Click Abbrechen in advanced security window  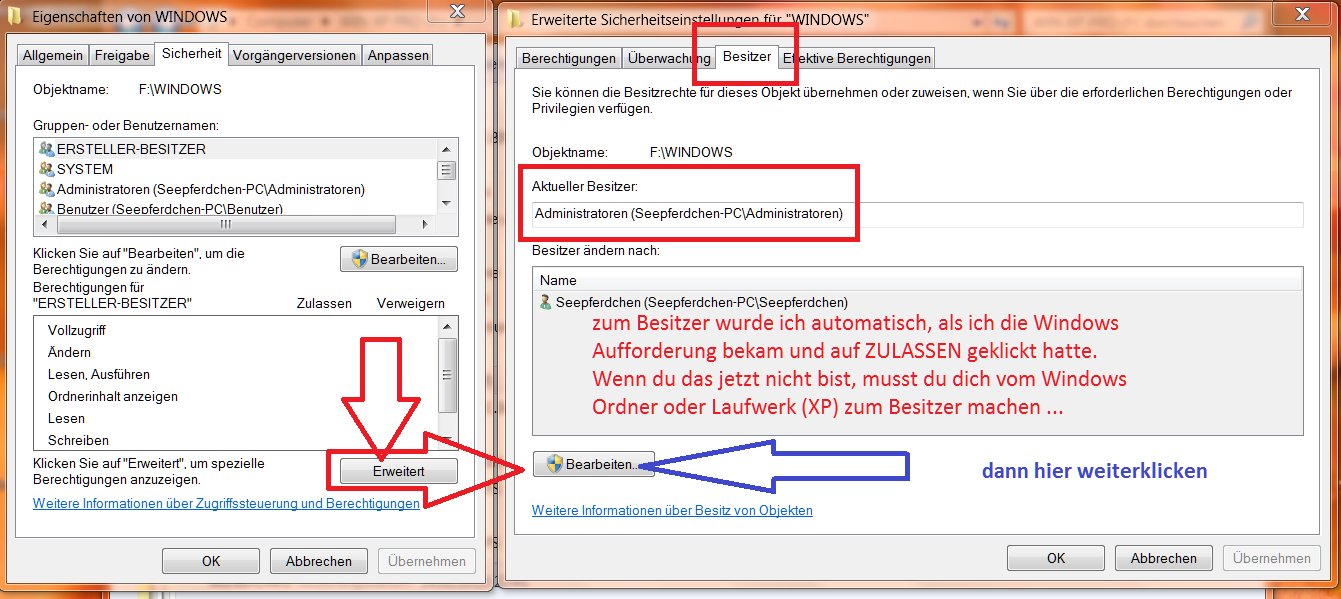1164,558
